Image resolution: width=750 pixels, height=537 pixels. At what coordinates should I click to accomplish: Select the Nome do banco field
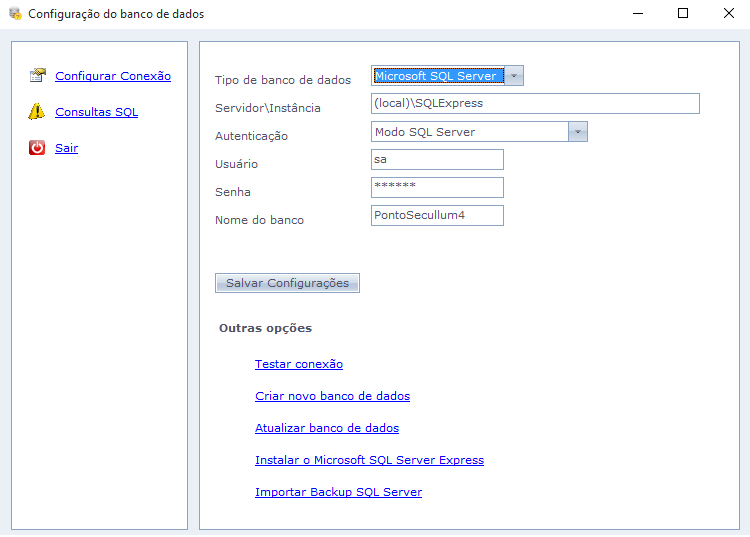pos(436,216)
